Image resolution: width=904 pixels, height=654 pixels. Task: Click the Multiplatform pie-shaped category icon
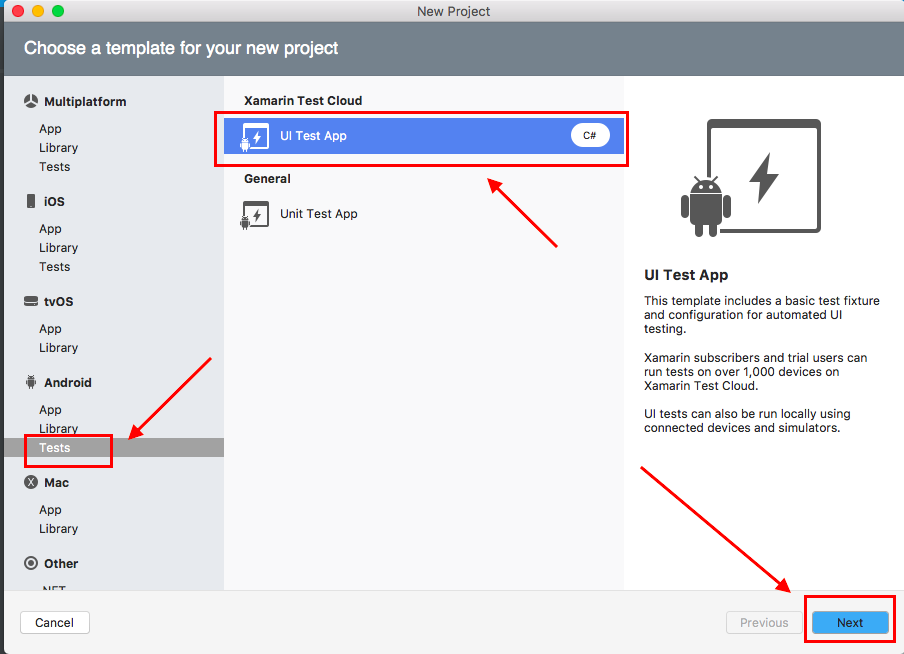31,102
